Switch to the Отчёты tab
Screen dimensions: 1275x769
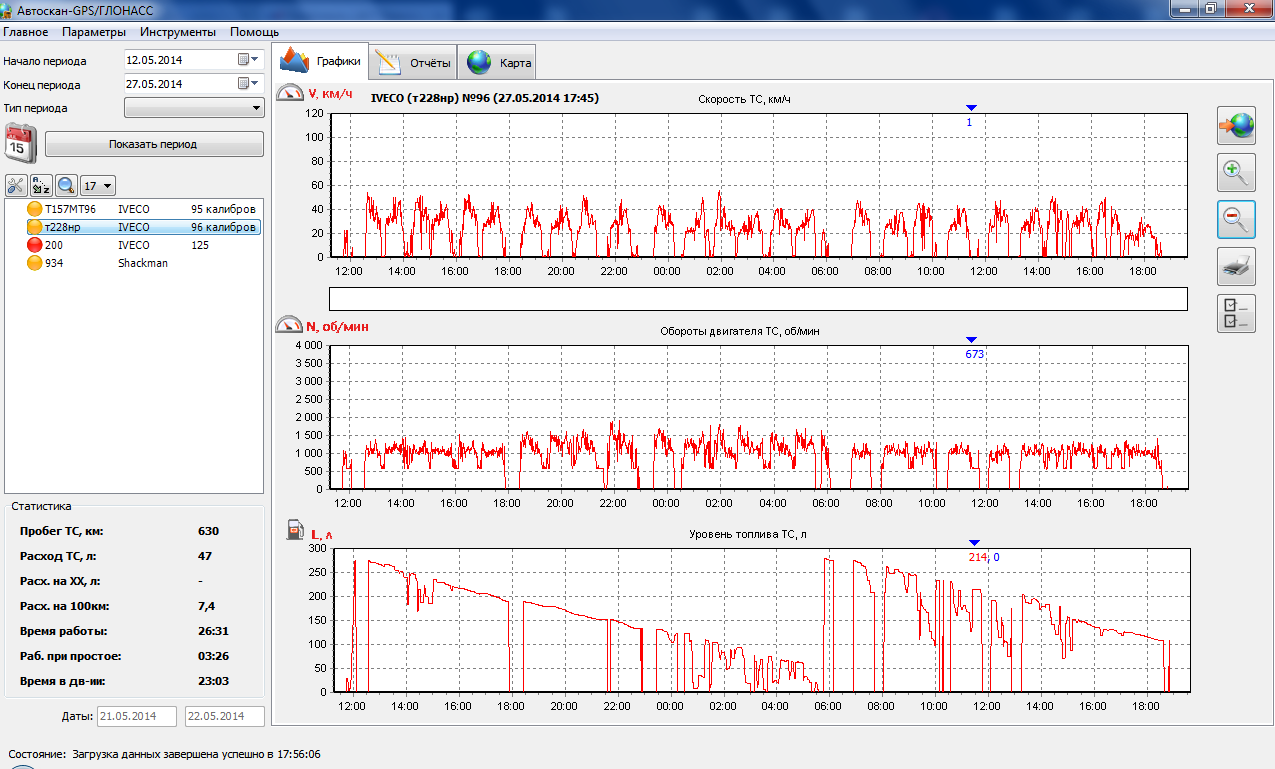tap(414, 63)
